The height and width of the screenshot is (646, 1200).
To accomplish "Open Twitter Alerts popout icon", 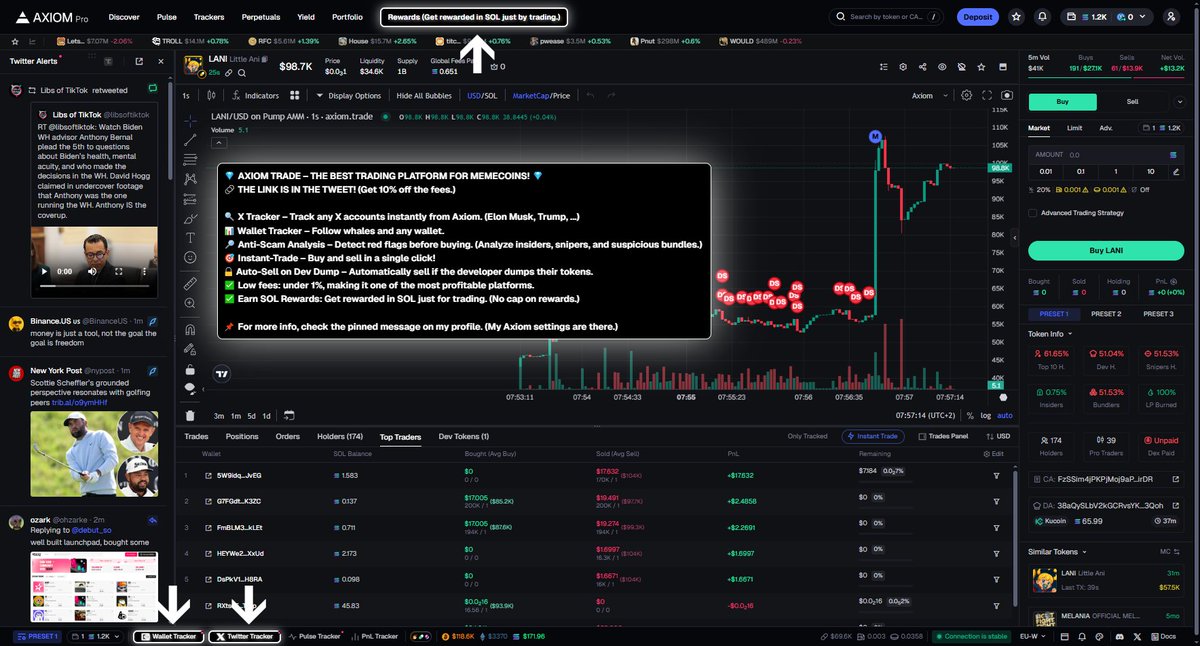I will pos(138,61).
